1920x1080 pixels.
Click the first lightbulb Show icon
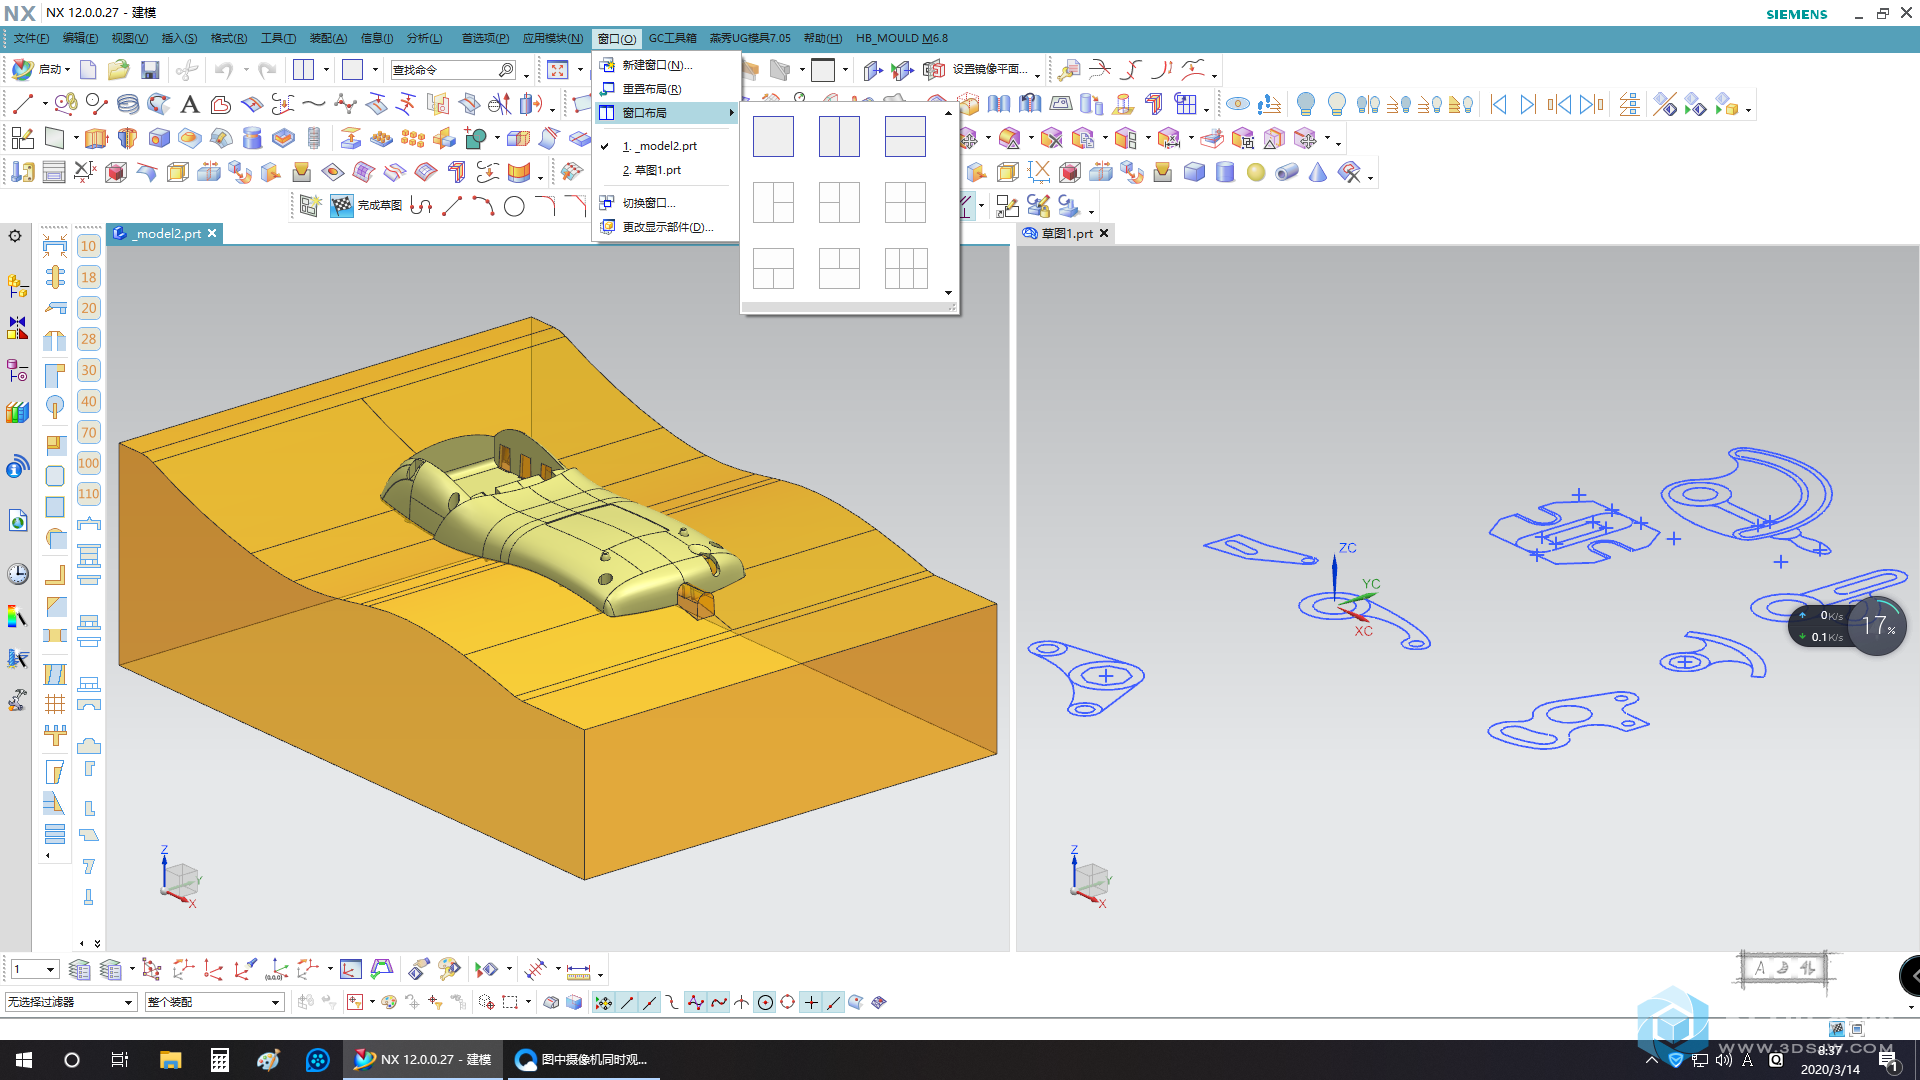coord(1306,104)
